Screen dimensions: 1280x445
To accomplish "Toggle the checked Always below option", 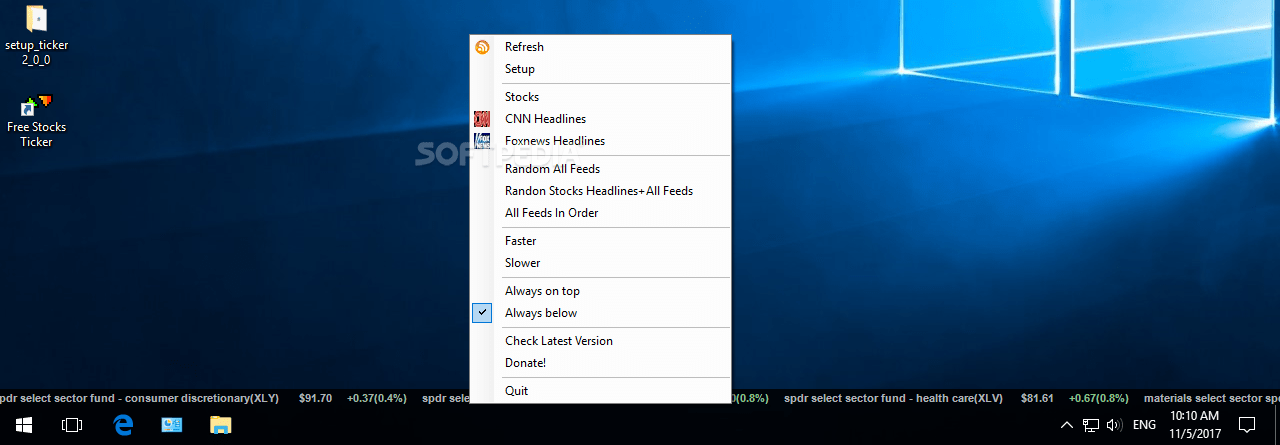I will (600, 313).
